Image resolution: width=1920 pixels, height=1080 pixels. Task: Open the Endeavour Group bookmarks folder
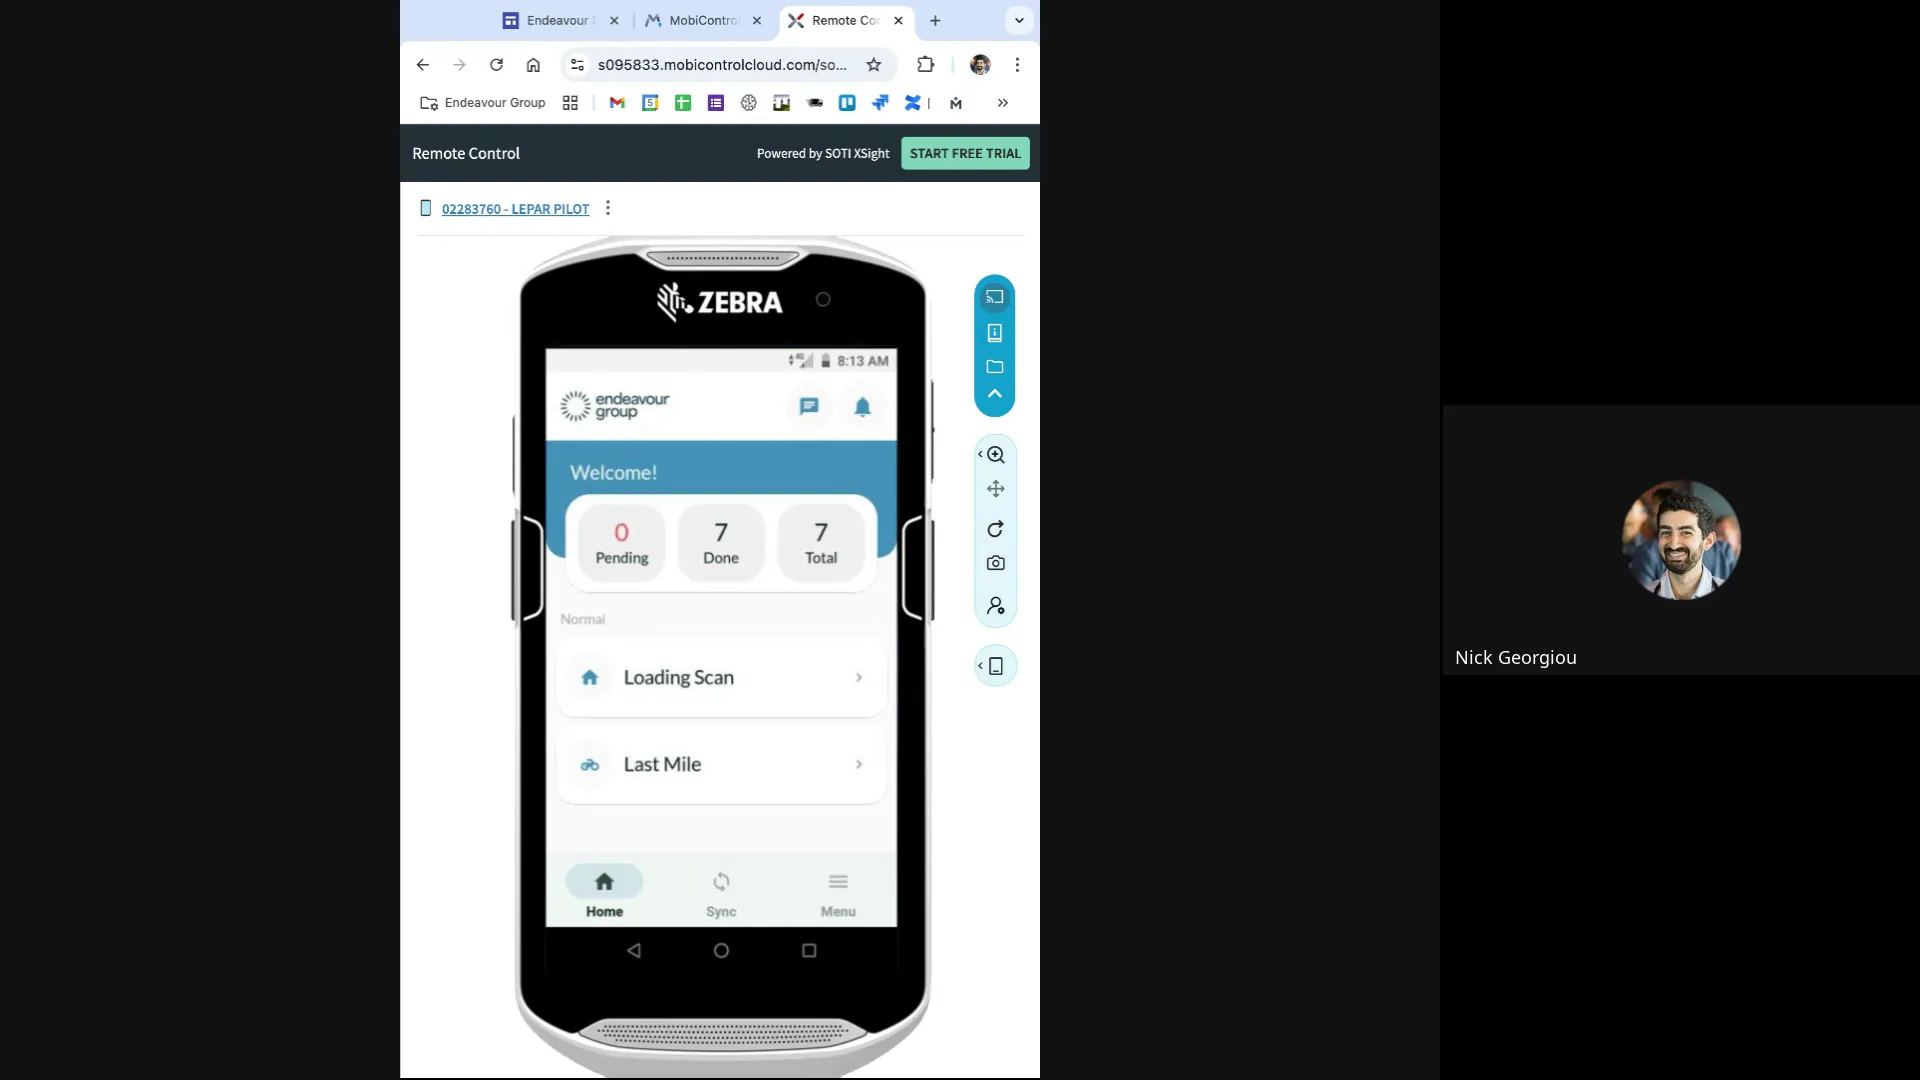483,103
